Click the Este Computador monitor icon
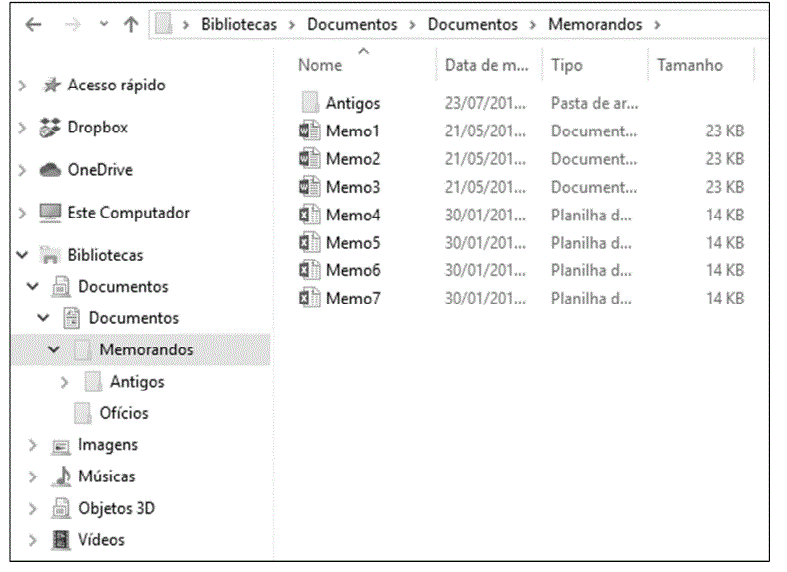 (x=50, y=213)
